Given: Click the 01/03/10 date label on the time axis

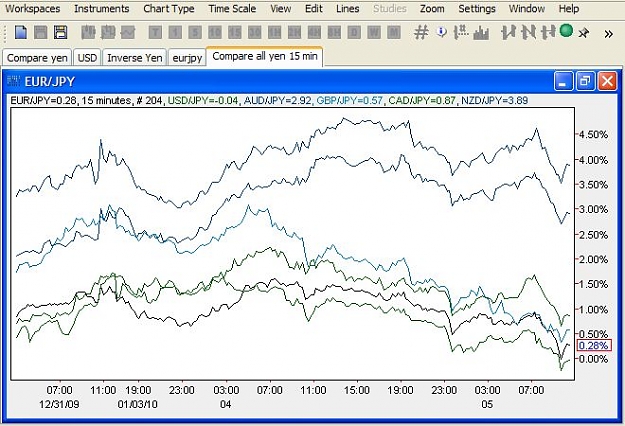Looking at the screenshot, I should (x=138, y=404).
